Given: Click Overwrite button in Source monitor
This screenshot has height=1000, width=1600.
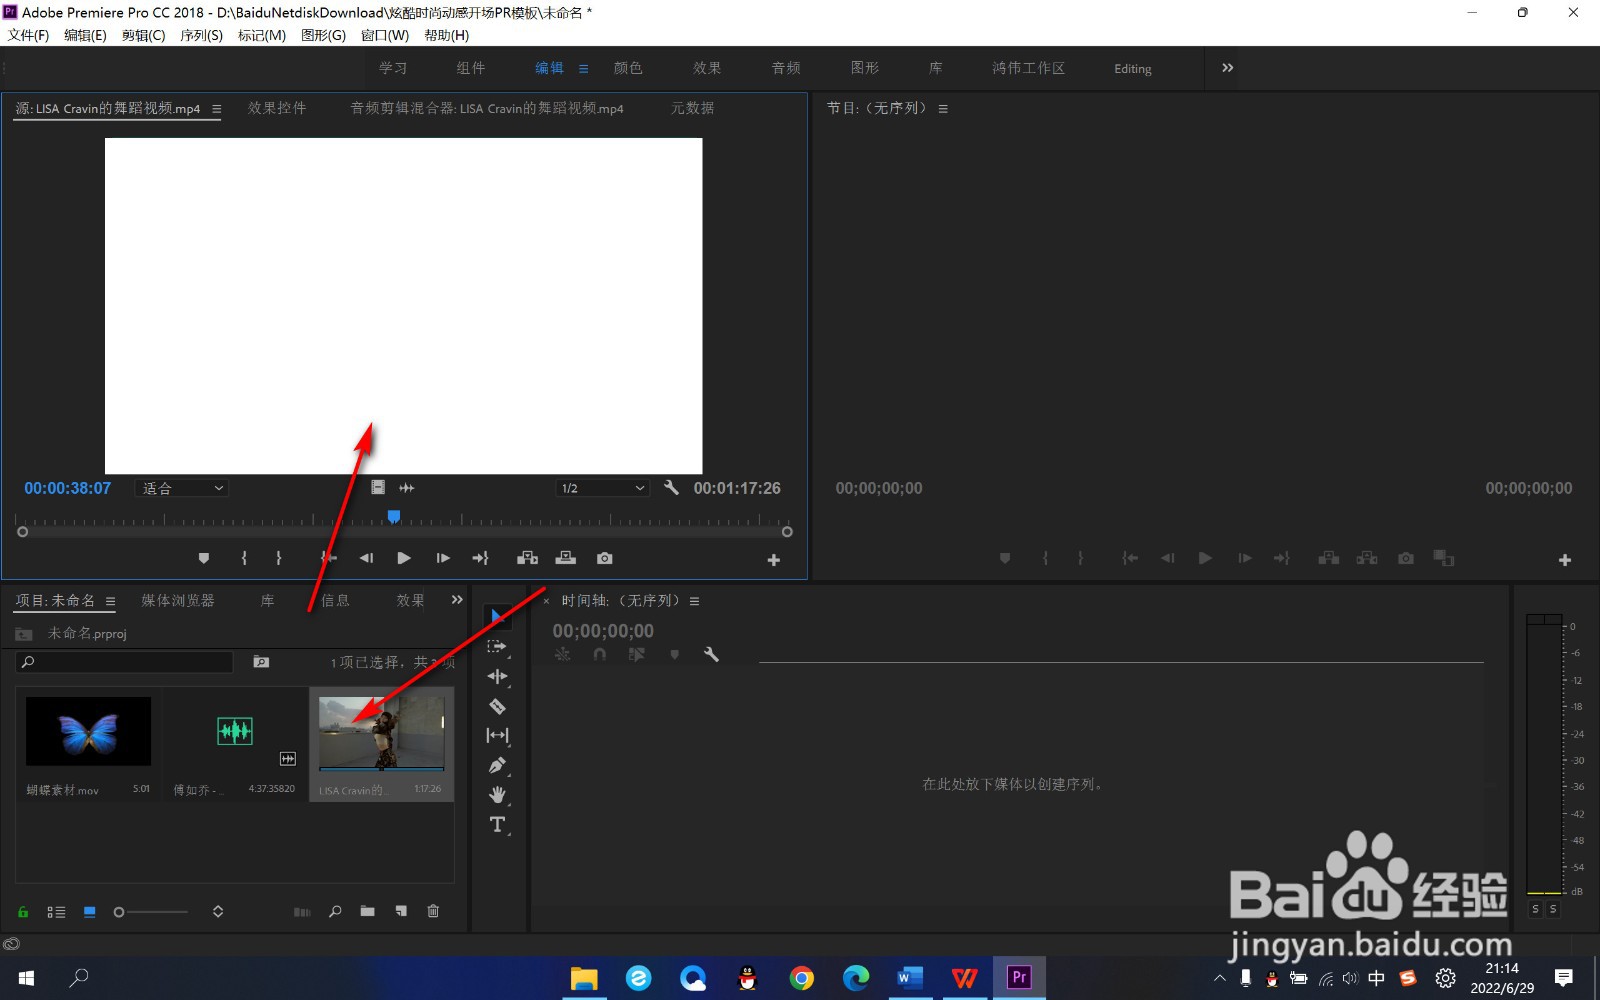Looking at the screenshot, I should coord(566,558).
